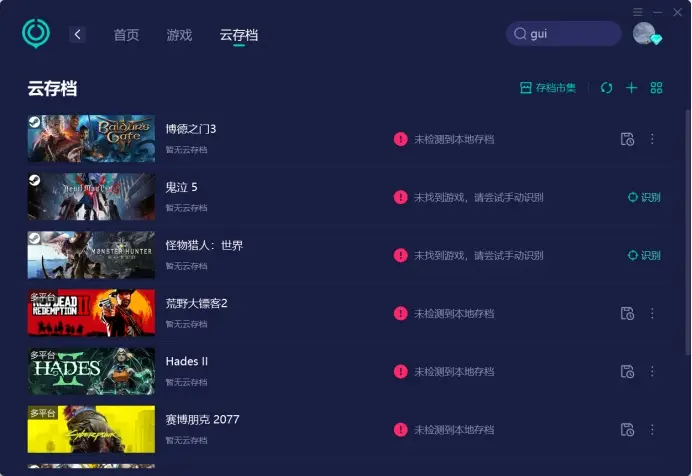Expand the three-dot menu for Hades II
The image size is (692, 476).
click(652, 371)
